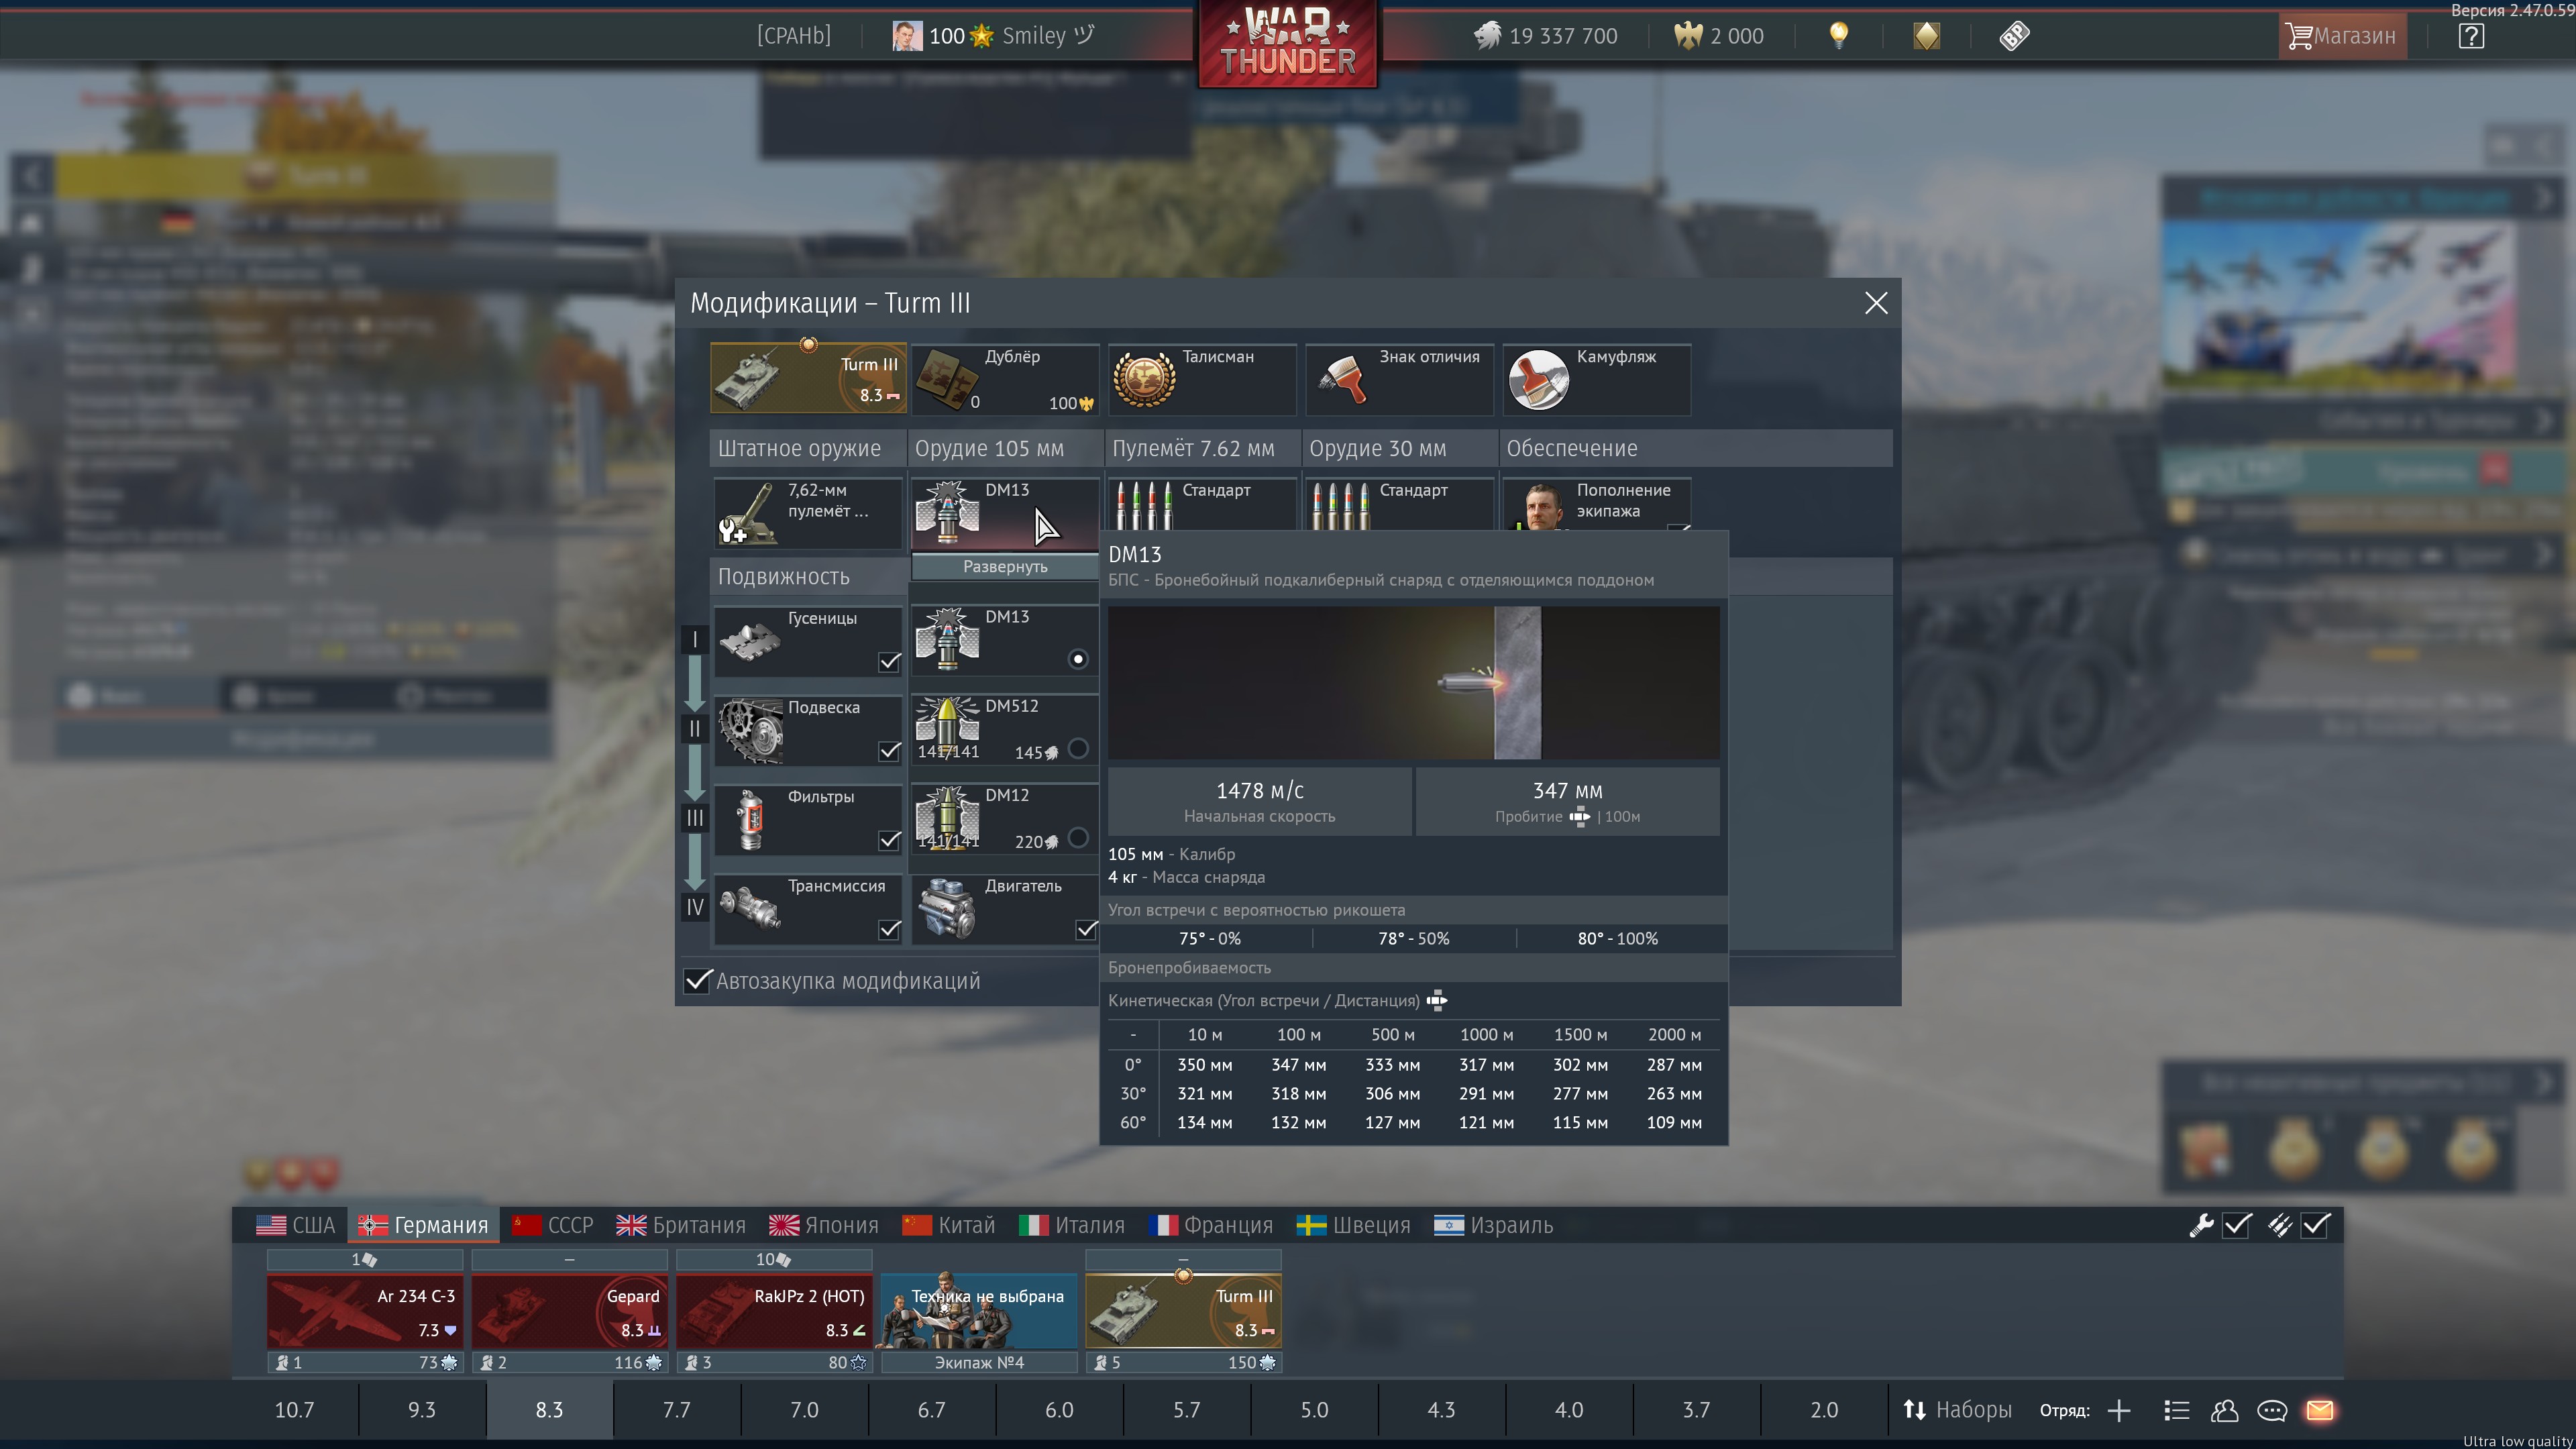The image size is (2576, 1449).
Task: Click the Двигатель engine icon
Action: (x=947, y=908)
